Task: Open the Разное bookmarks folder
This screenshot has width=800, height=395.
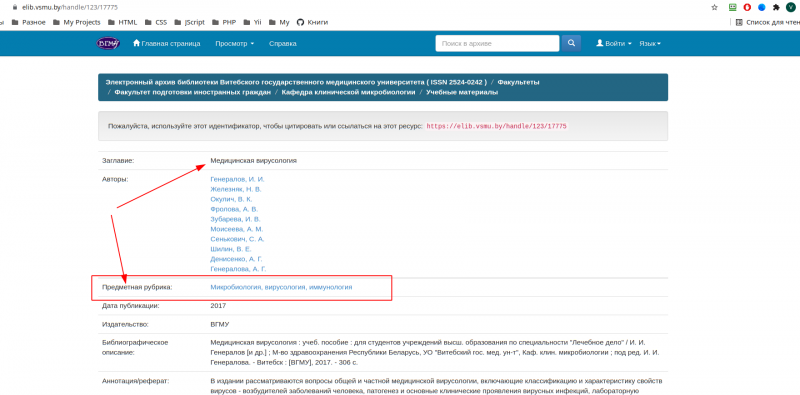Action: (x=29, y=22)
